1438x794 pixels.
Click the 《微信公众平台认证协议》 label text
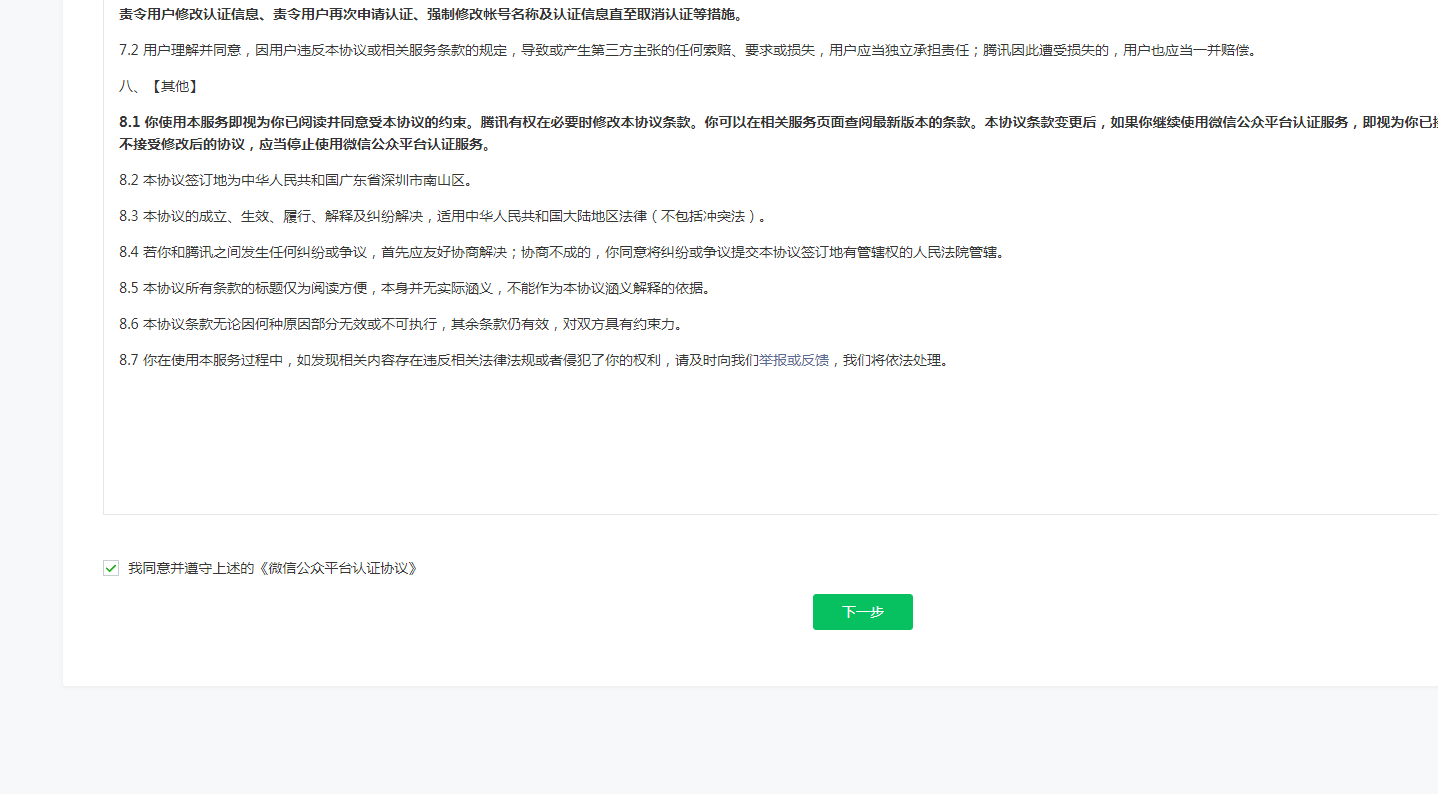(337, 568)
